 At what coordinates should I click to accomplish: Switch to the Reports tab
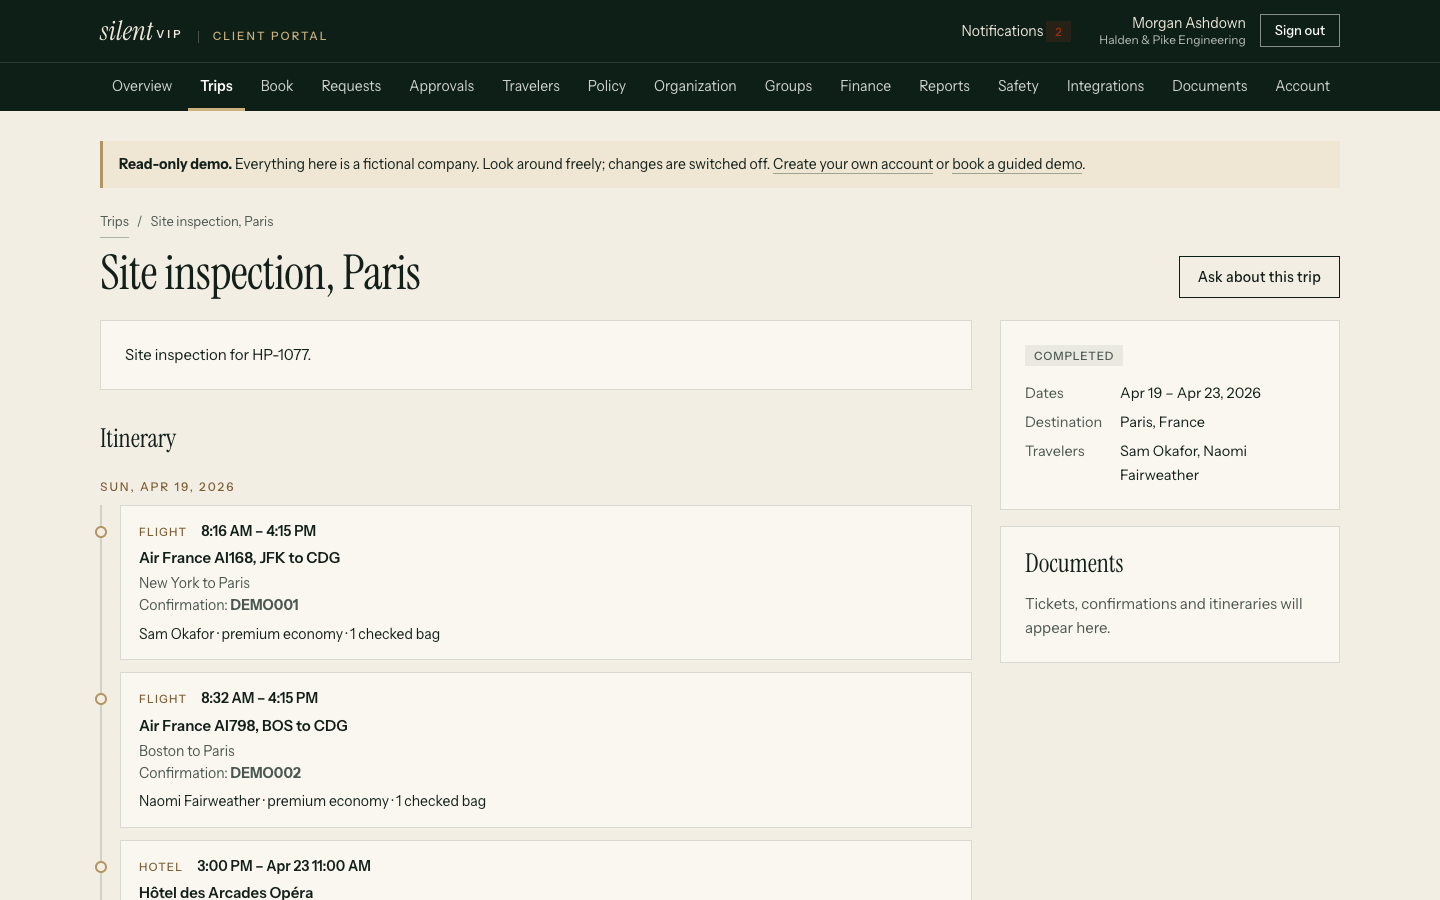coord(944,86)
